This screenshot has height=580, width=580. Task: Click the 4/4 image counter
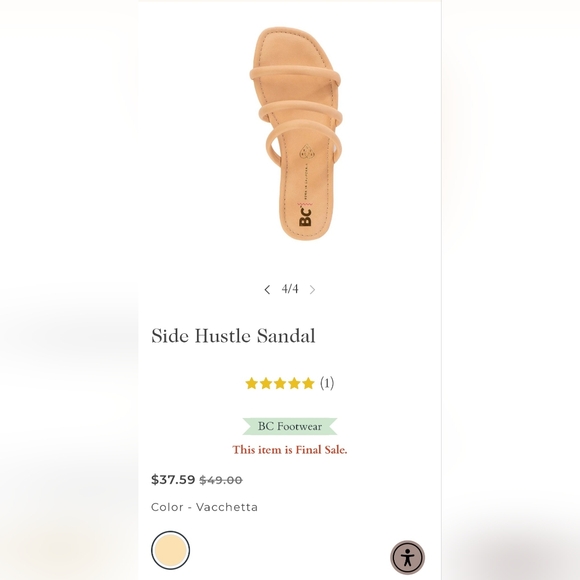click(290, 289)
